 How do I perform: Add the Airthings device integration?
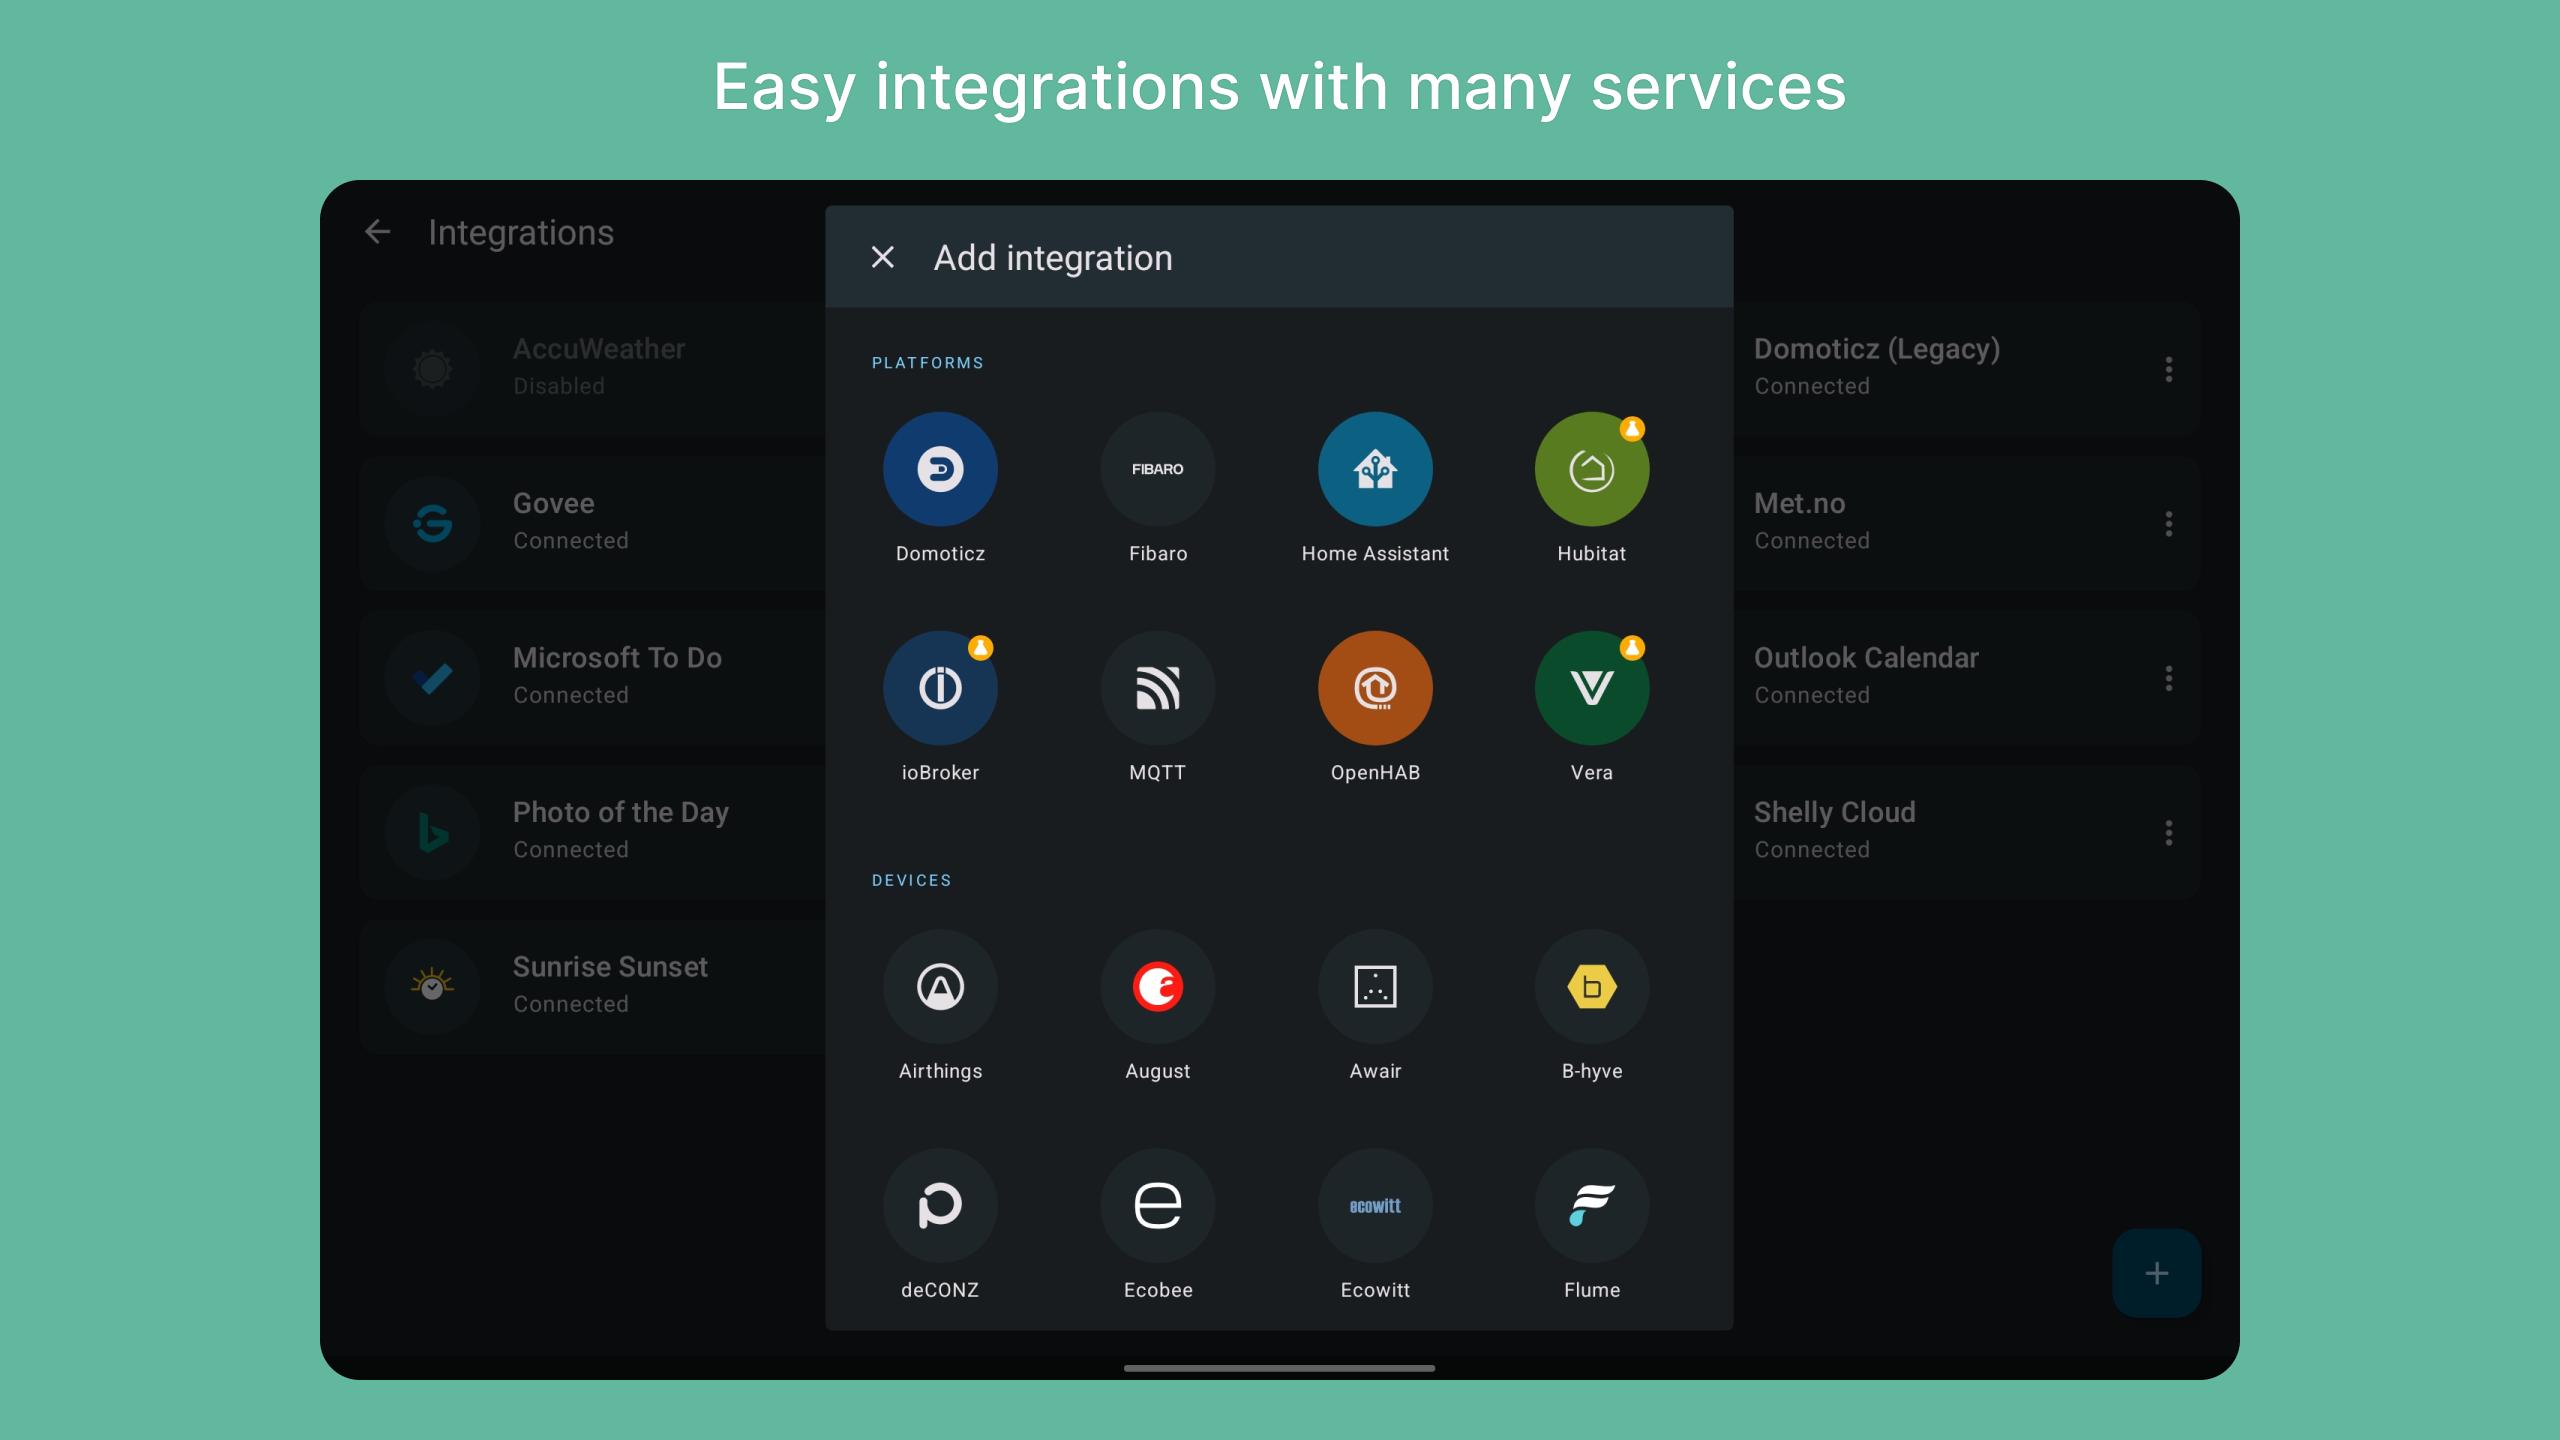point(940,987)
